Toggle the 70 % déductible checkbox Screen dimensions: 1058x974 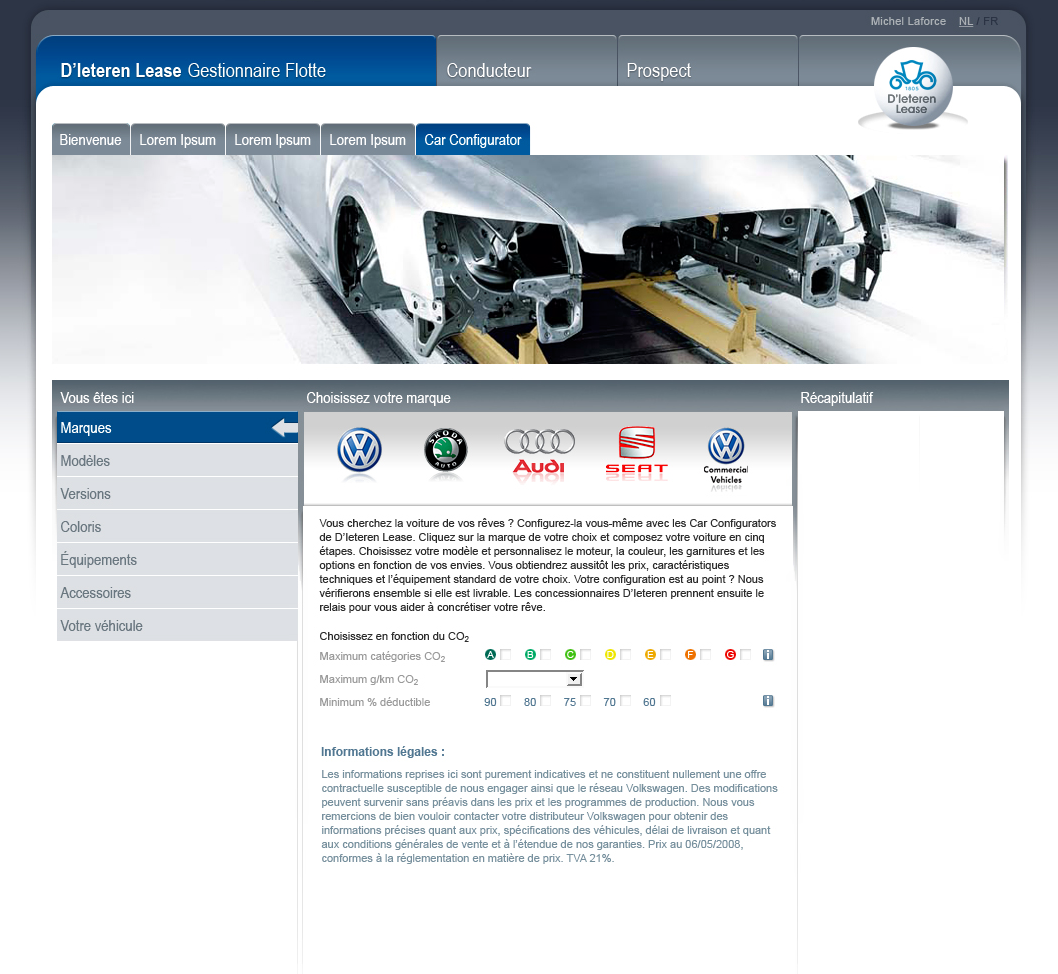(x=625, y=701)
